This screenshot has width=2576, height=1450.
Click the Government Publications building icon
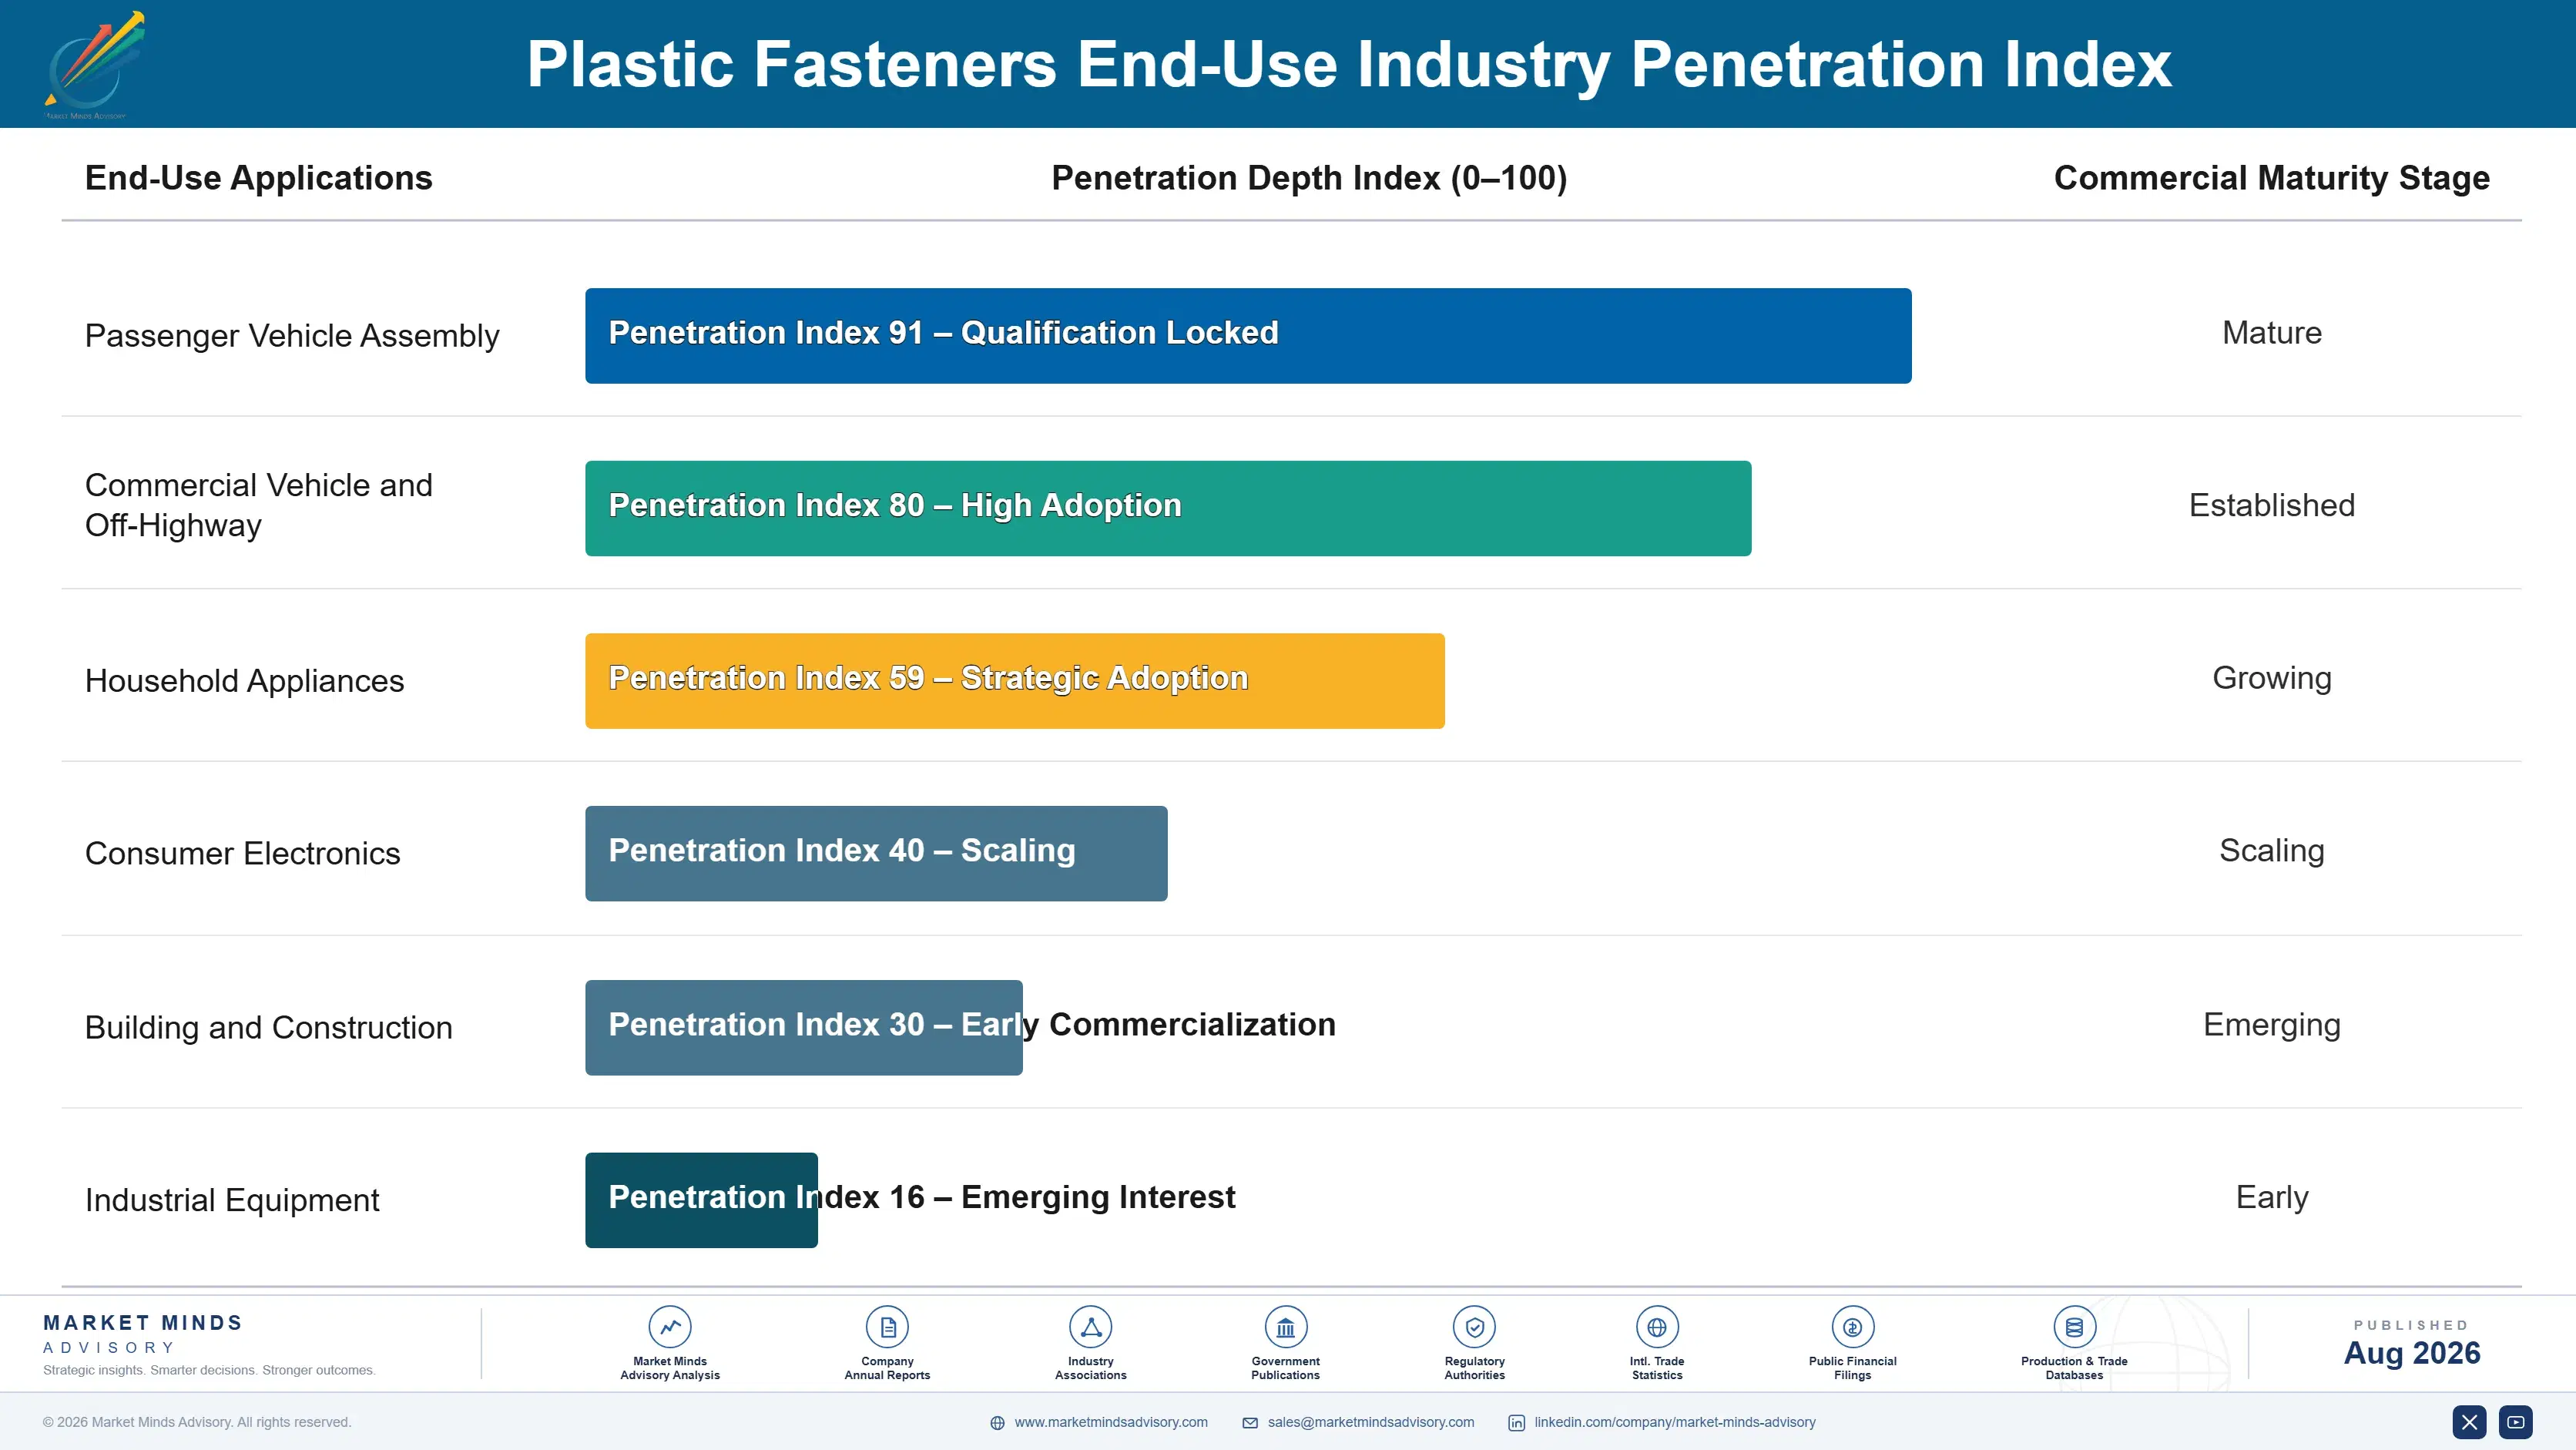click(x=1286, y=1327)
